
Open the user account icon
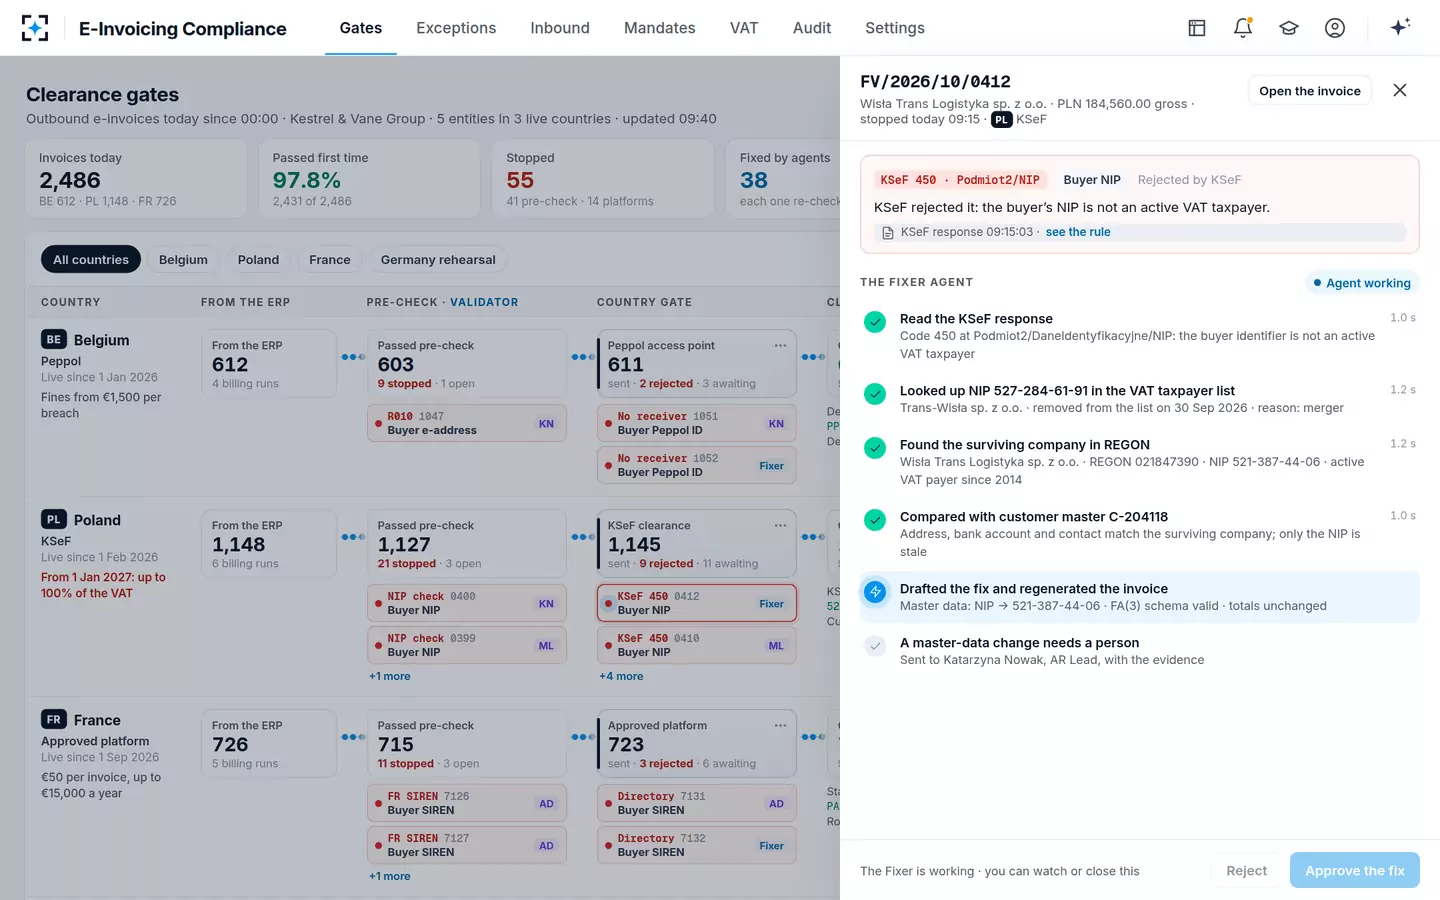click(1335, 28)
